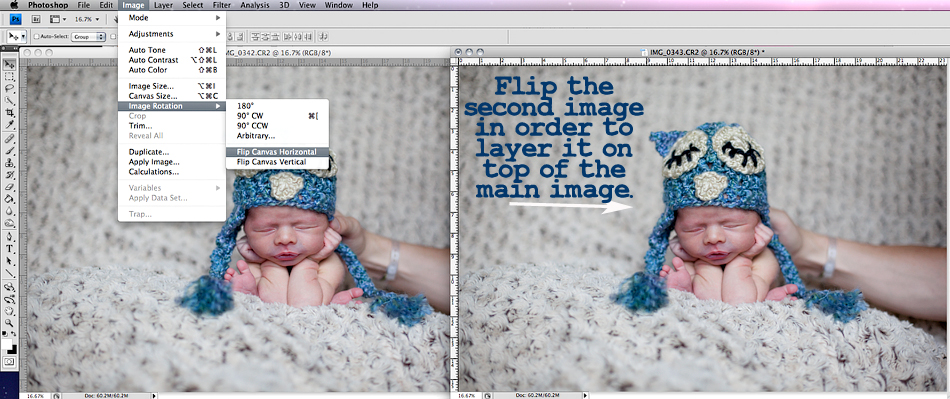Select the Move tool in the toolbox
950x399 pixels.
[x=10, y=65]
